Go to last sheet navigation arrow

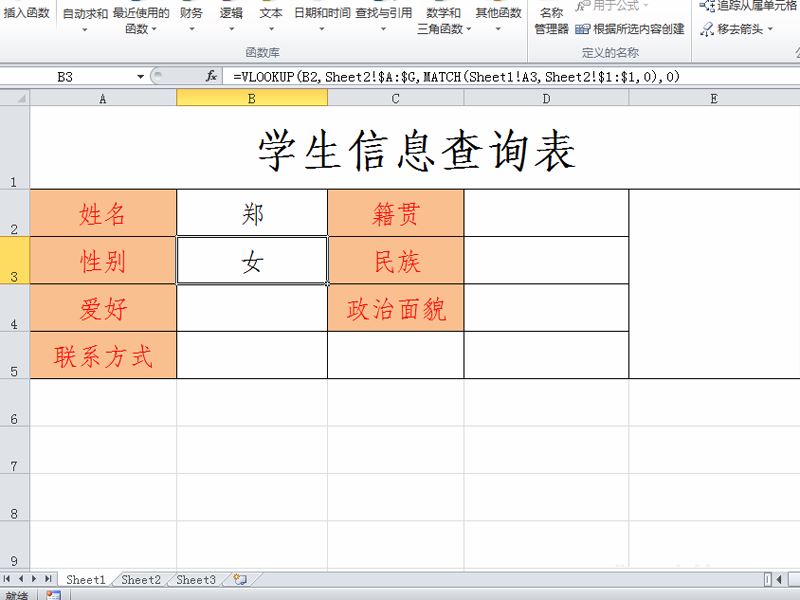tap(49, 579)
